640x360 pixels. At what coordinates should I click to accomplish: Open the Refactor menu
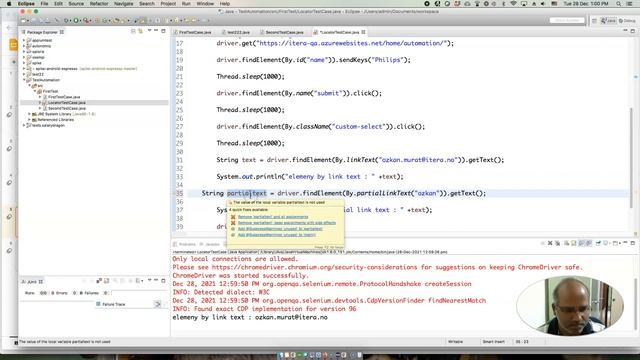(99, 4)
